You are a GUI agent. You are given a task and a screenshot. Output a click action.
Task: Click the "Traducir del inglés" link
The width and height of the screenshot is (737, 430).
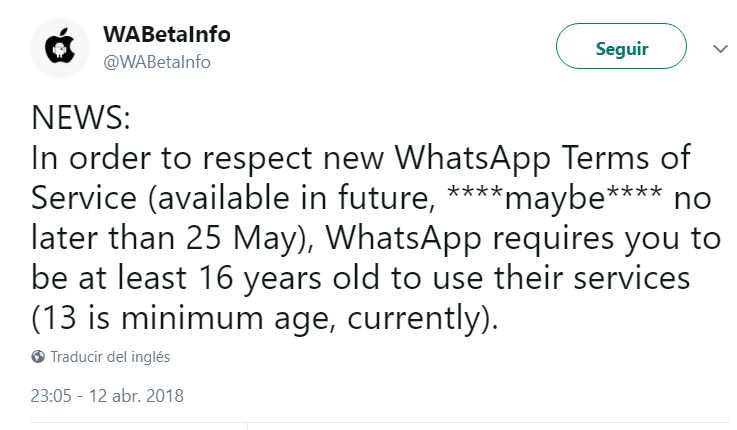click(109, 356)
